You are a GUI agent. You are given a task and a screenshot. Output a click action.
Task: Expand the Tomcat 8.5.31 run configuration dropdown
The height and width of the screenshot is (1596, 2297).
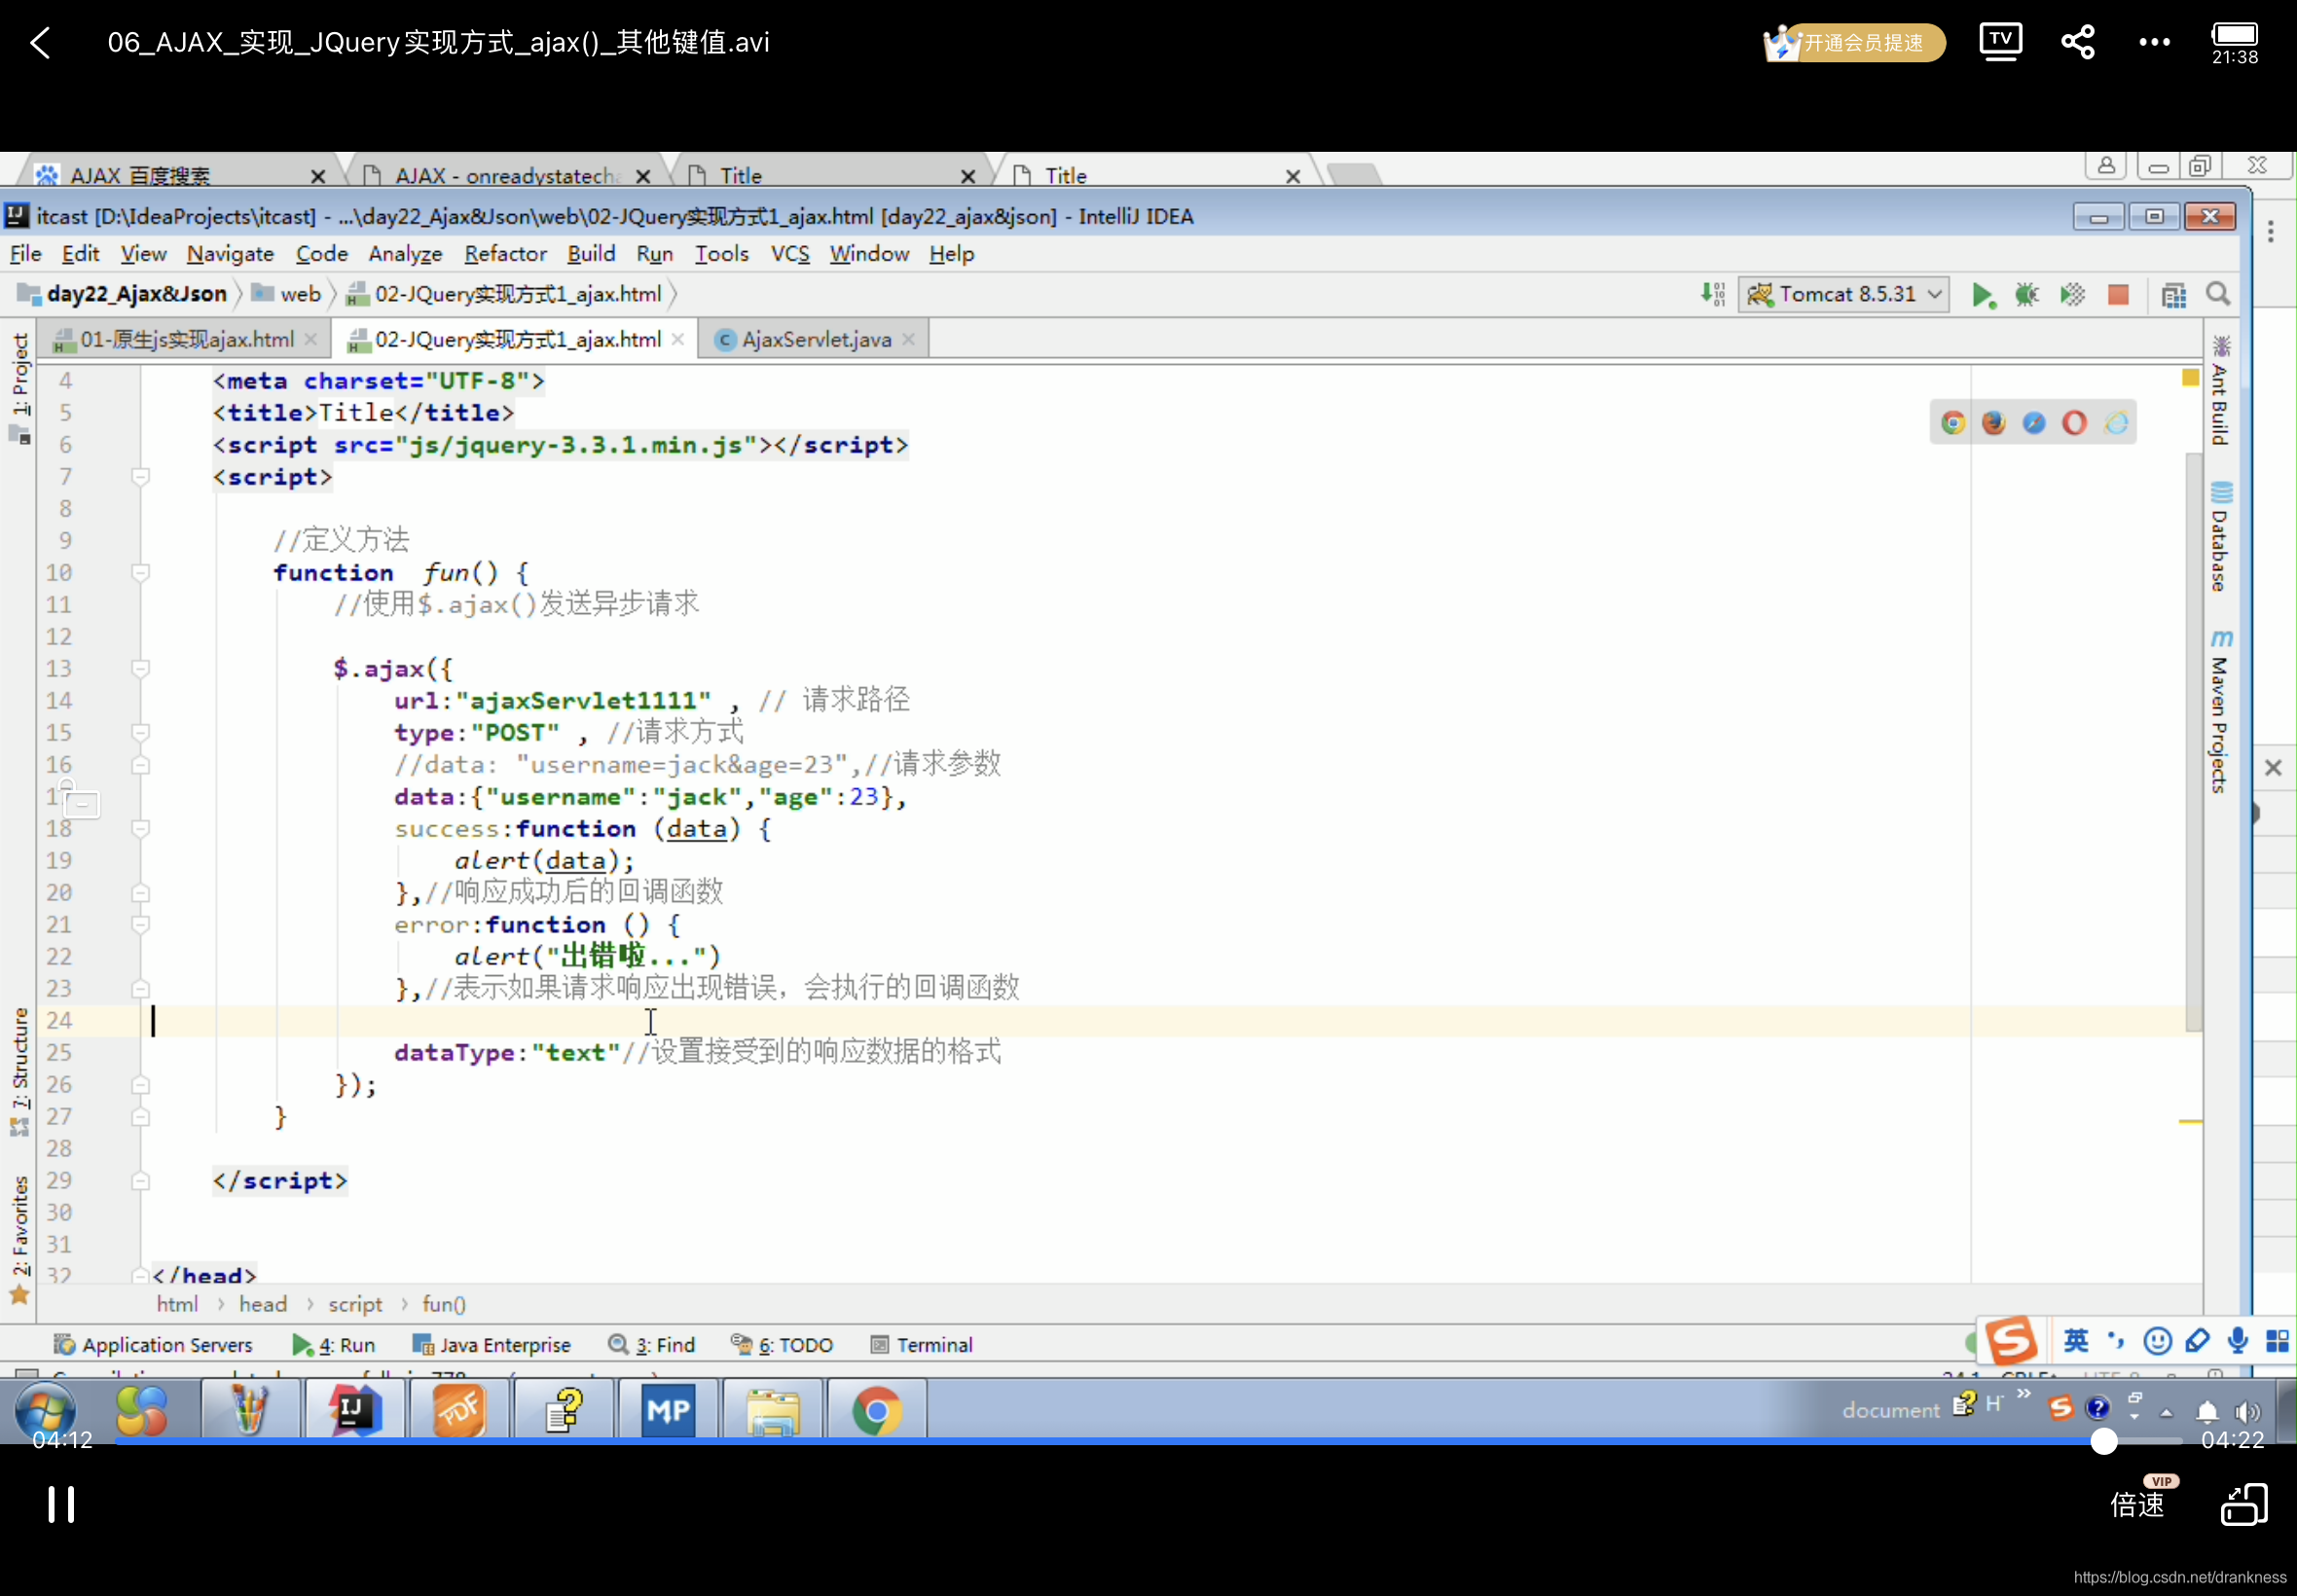[1845, 295]
